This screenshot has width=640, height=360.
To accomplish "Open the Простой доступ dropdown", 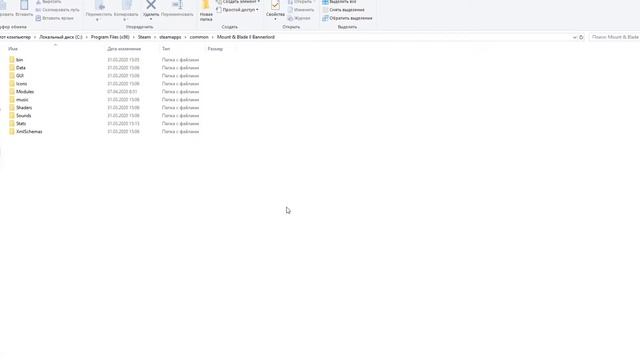I will [x=237, y=10].
